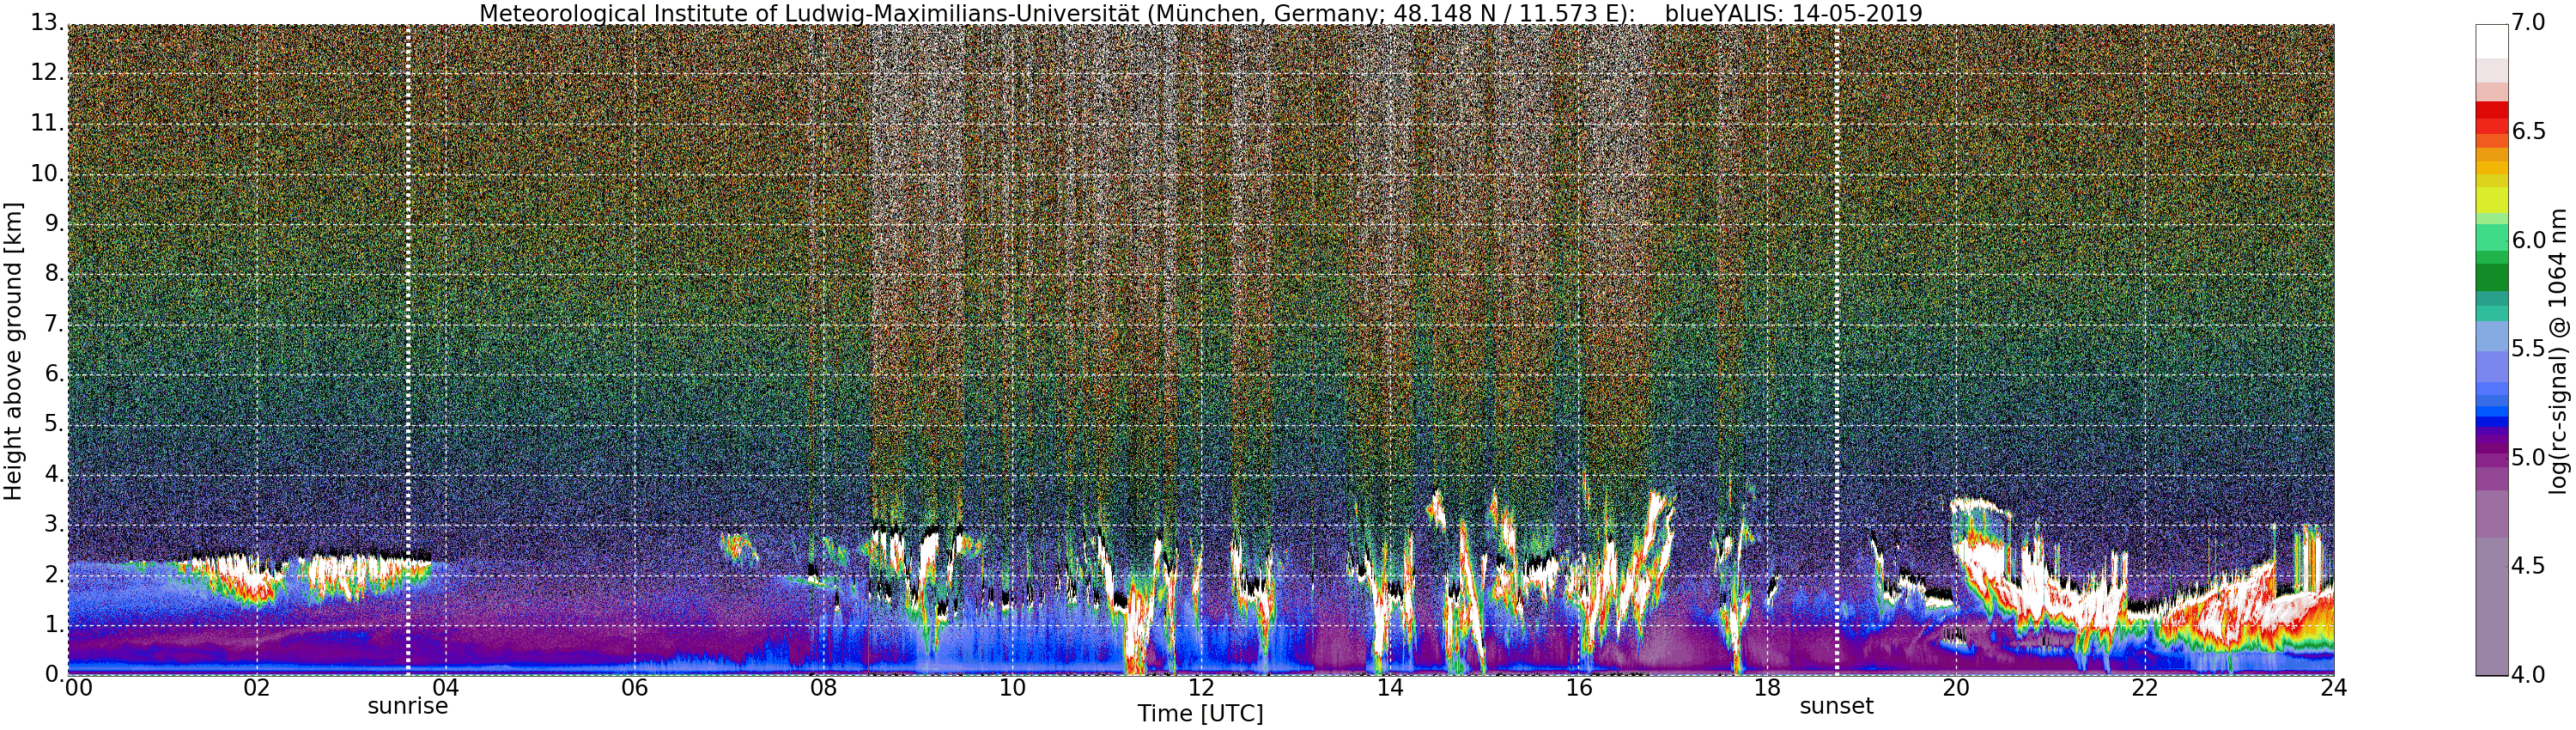Click the y-axis tick label '5.'

point(53,424)
